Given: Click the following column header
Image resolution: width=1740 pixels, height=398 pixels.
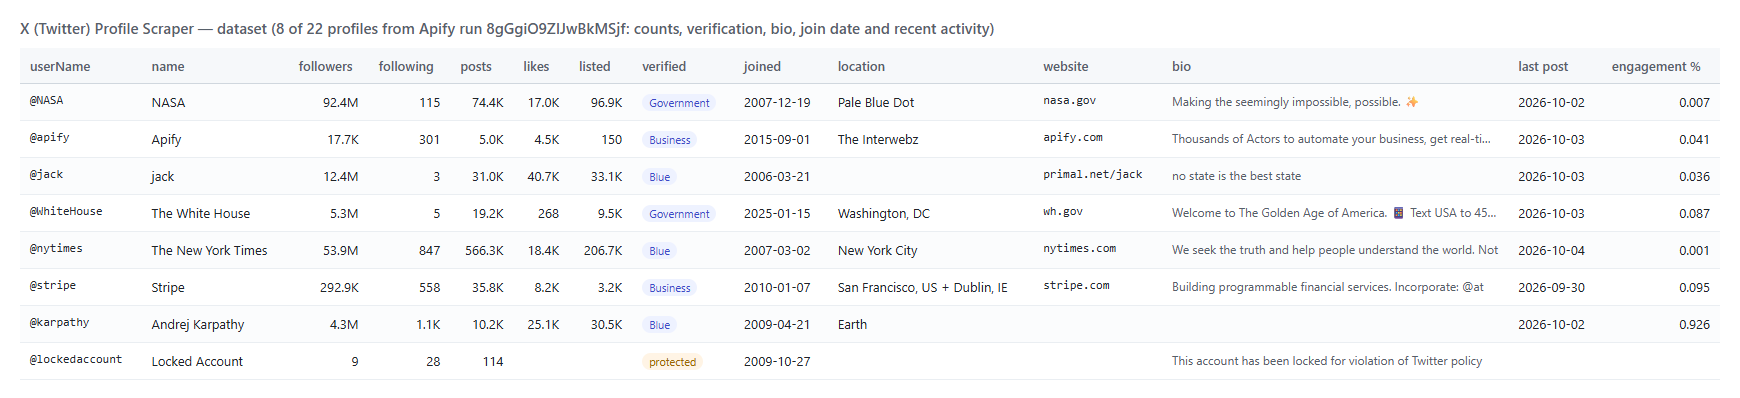Looking at the screenshot, I should [x=406, y=66].
